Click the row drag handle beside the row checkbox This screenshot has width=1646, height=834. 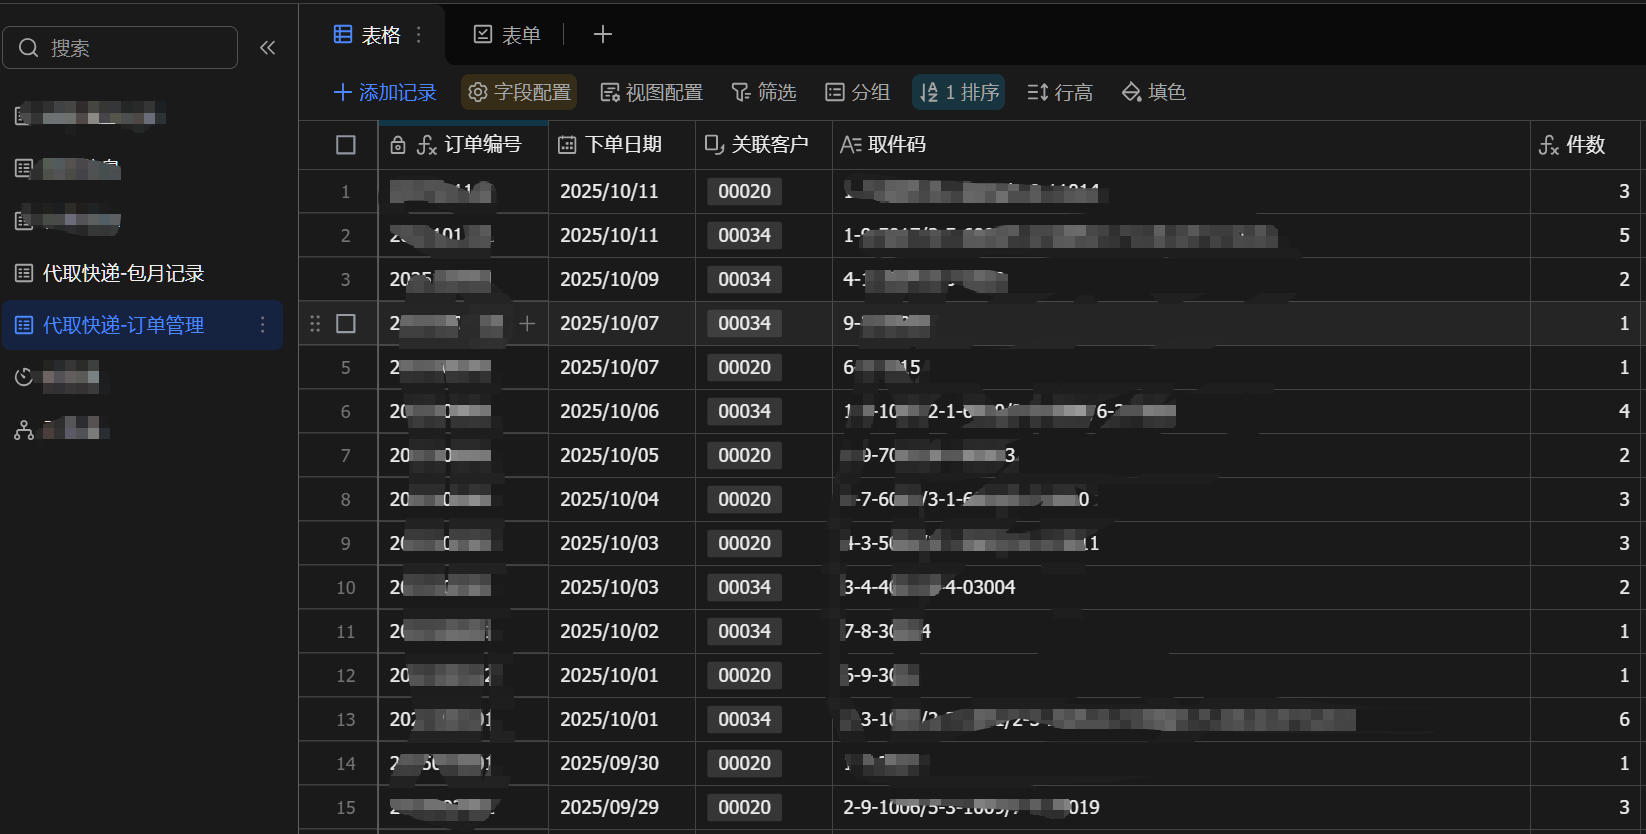(315, 324)
